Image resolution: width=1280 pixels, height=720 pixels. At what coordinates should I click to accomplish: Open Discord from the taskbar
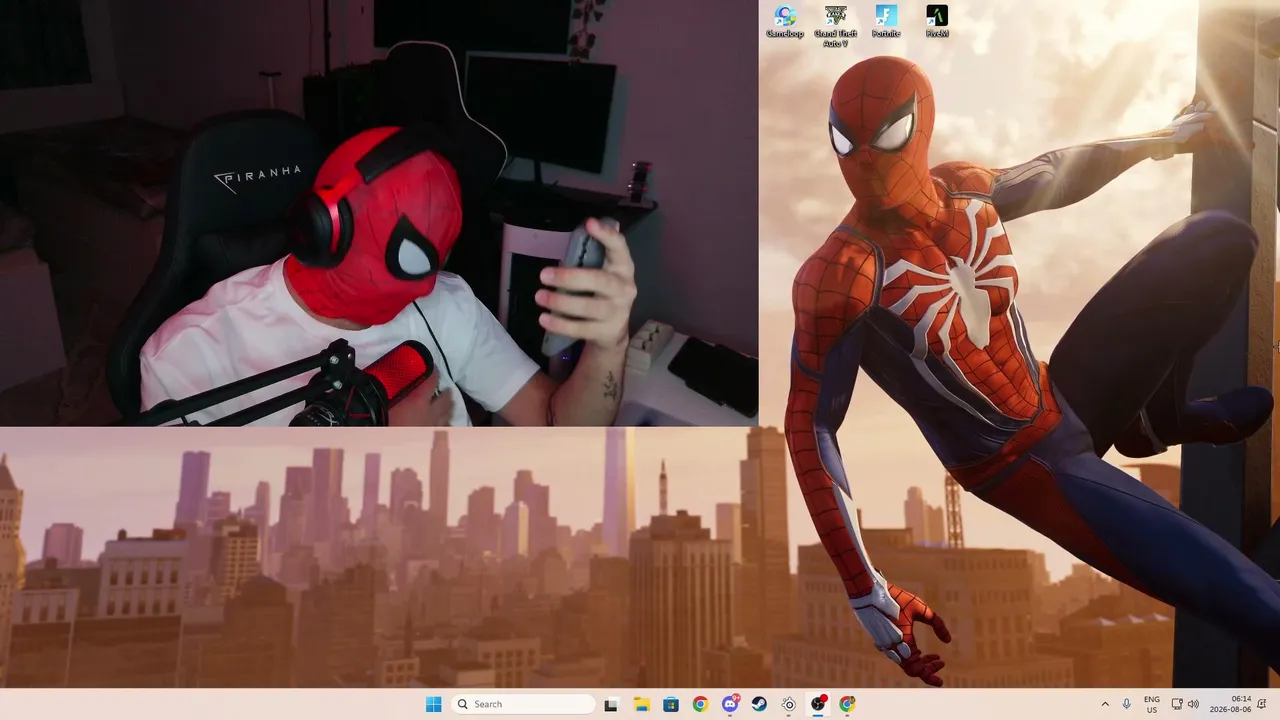point(730,704)
